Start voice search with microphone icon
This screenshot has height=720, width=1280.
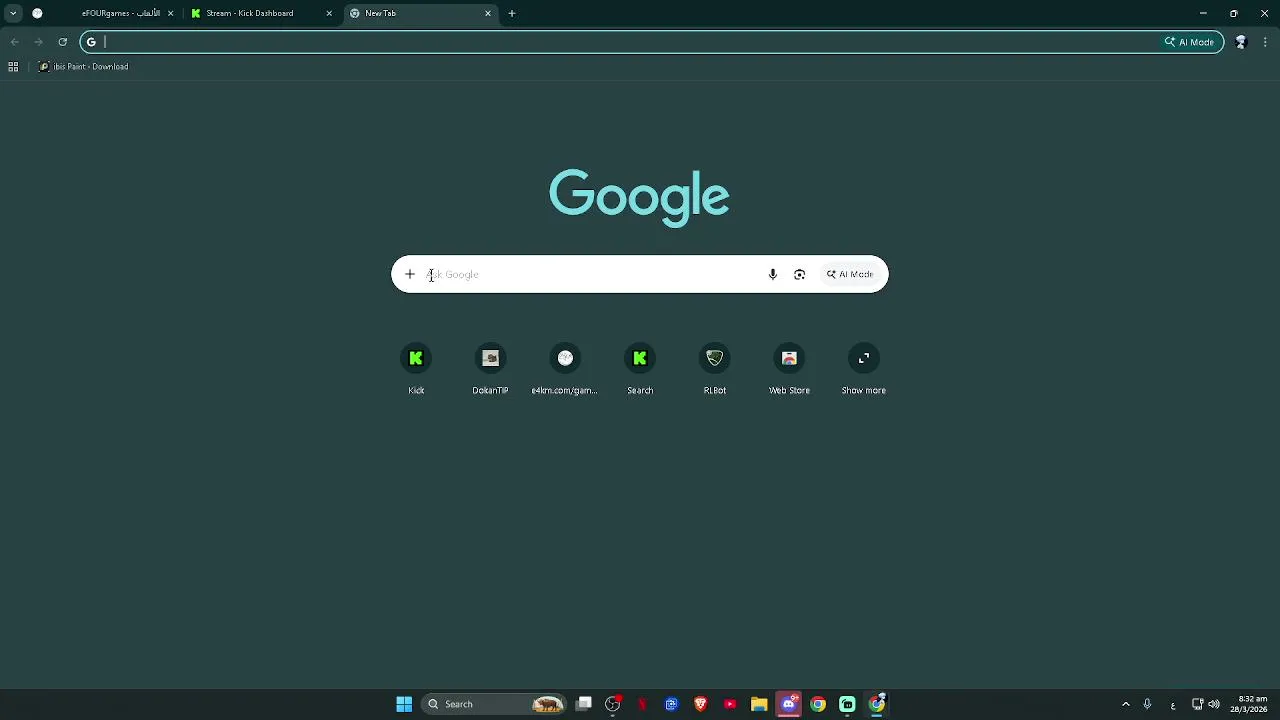[772, 274]
